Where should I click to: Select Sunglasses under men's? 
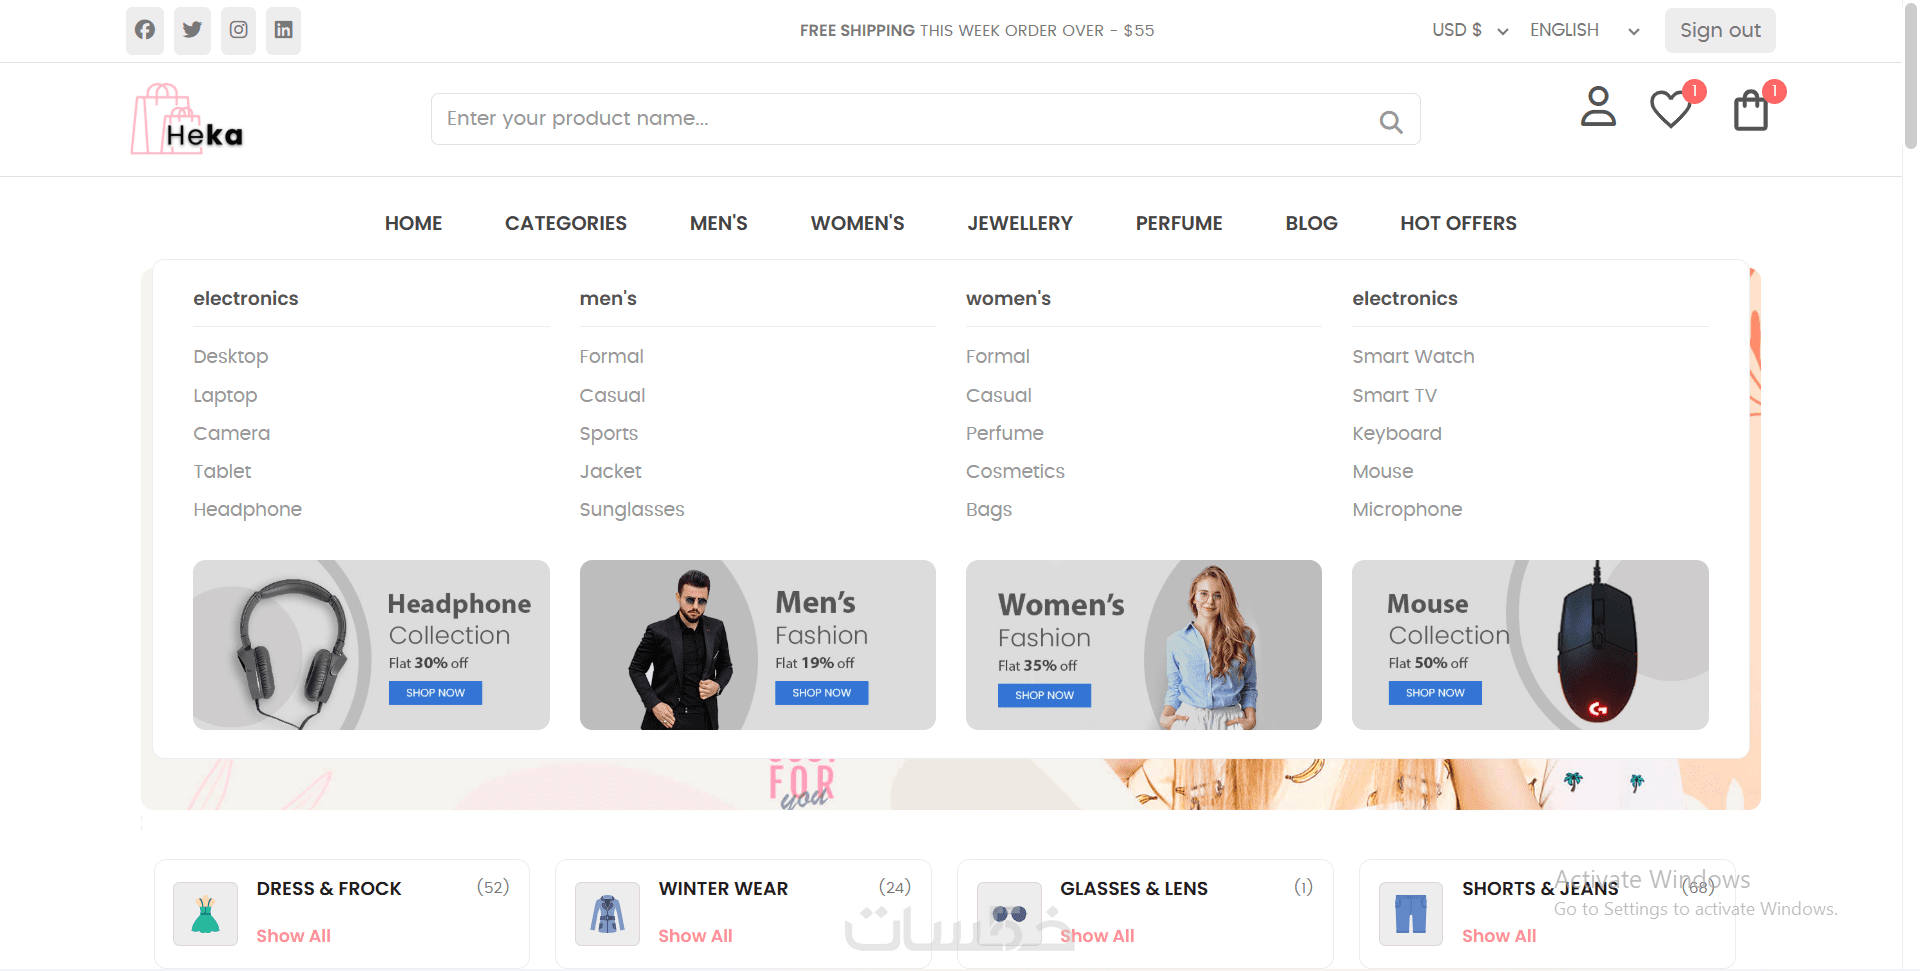click(x=632, y=510)
